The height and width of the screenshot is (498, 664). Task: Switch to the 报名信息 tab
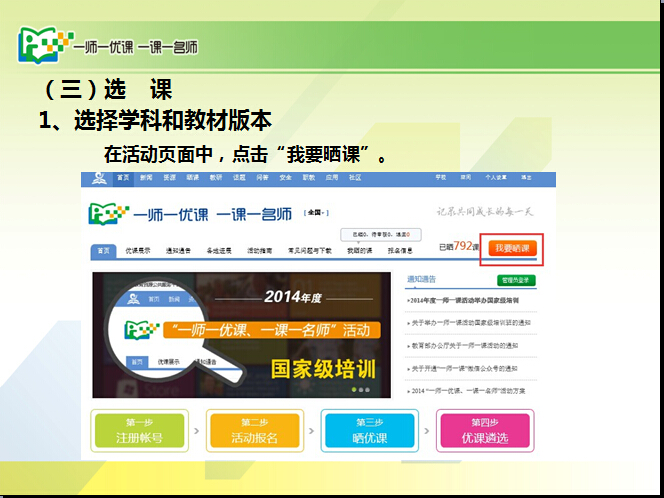(400, 251)
